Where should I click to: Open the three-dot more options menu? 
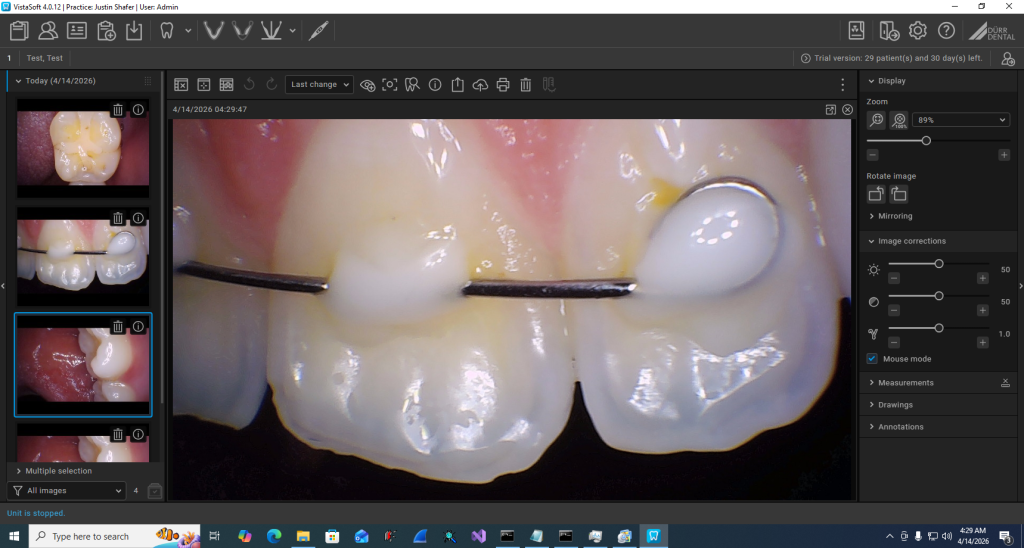click(x=843, y=85)
